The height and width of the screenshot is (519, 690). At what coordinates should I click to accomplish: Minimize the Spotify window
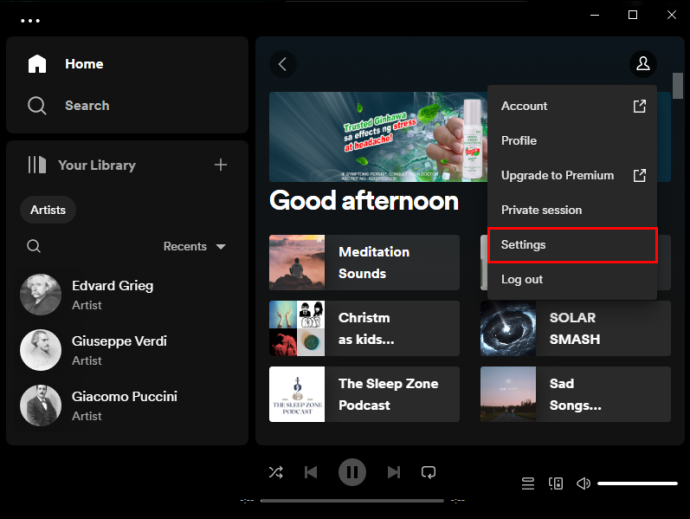[595, 15]
